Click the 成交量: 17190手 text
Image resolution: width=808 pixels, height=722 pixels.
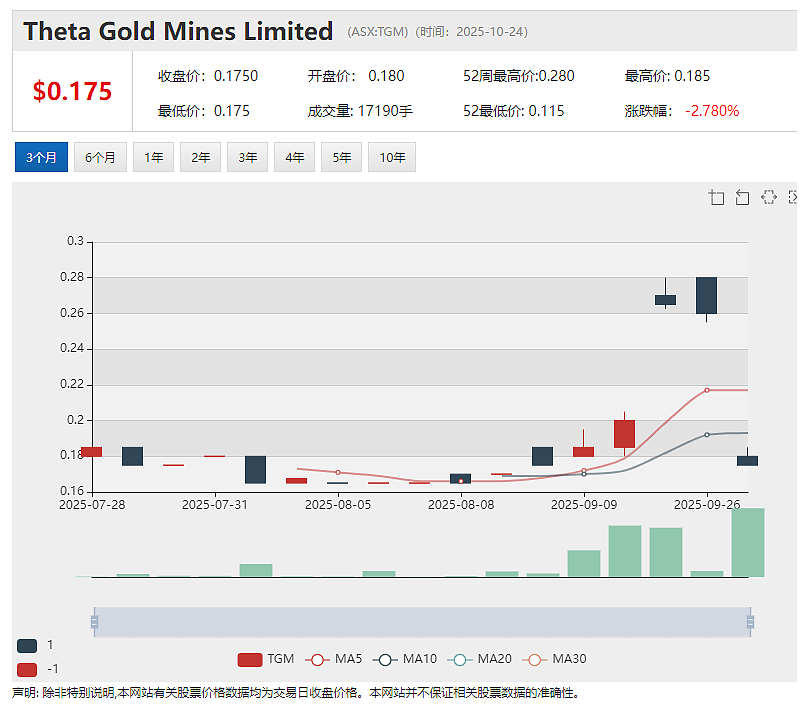360,111
